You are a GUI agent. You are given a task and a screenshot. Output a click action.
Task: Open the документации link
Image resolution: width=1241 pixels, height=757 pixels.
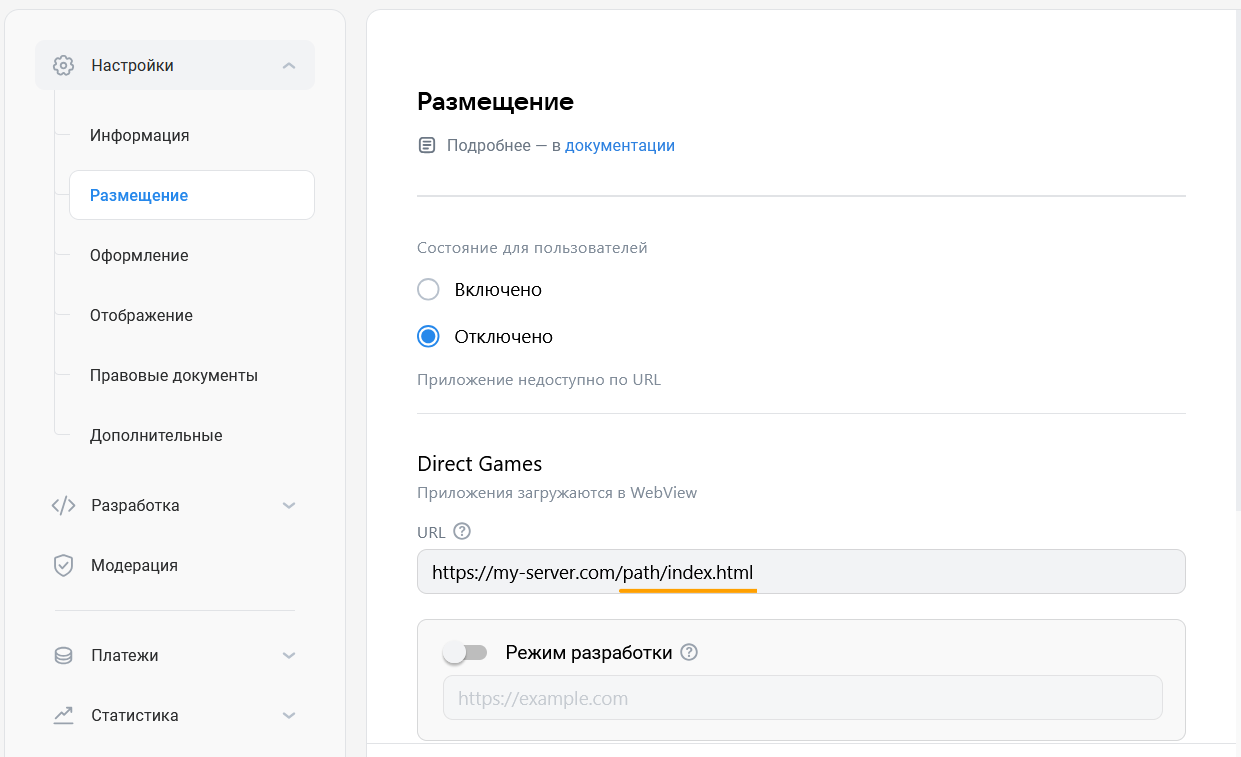[620, 145]
